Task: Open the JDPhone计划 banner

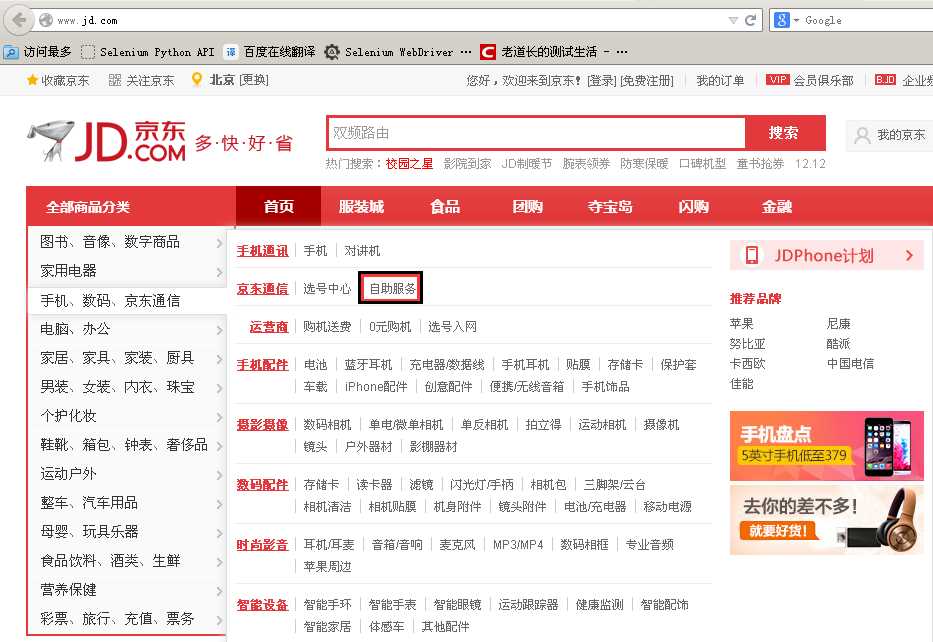Action: [x=826, y=255]
